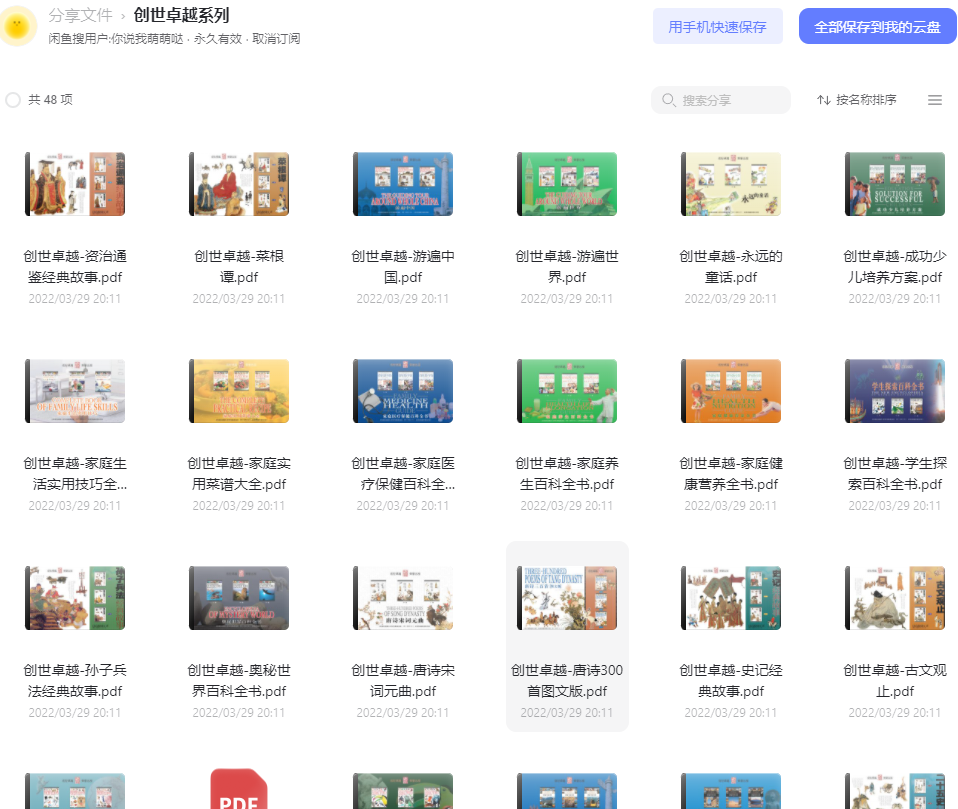Click the sort arrows icon
This screenshot has height=809, width=958.
[x=824, y=100]
